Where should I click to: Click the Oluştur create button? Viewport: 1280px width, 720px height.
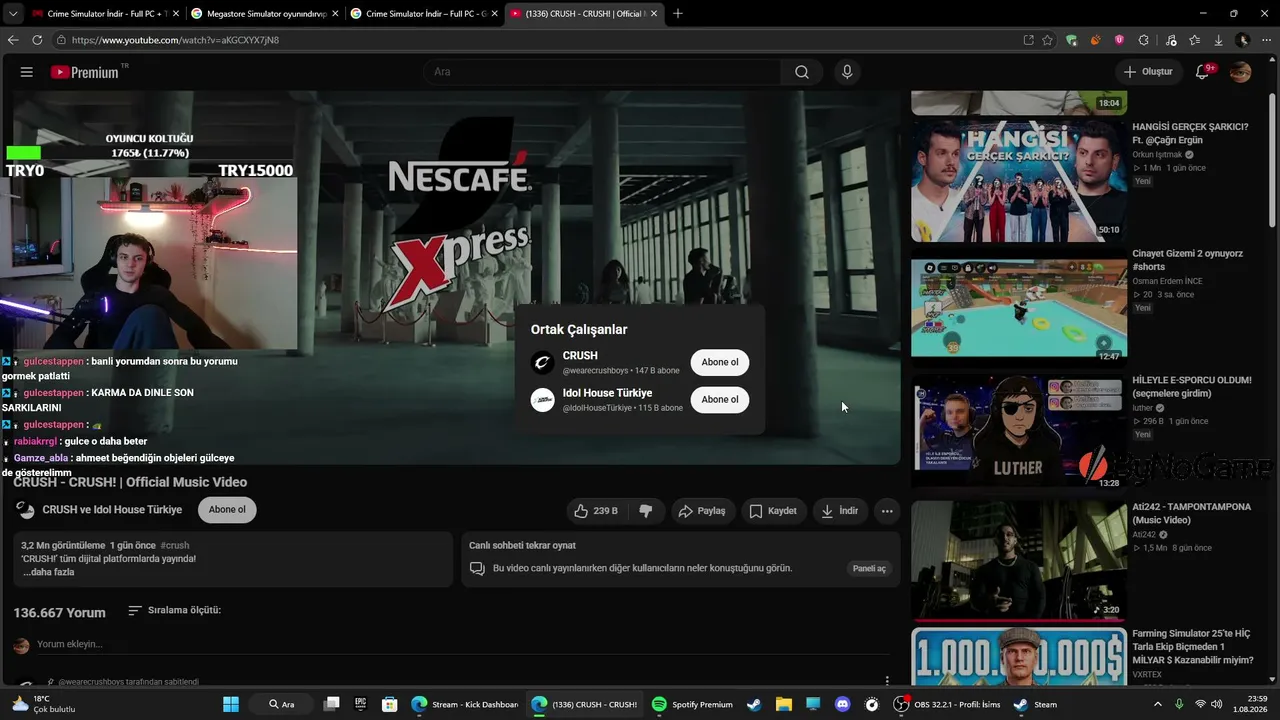pyautogui.click(x=1148, y=72)
